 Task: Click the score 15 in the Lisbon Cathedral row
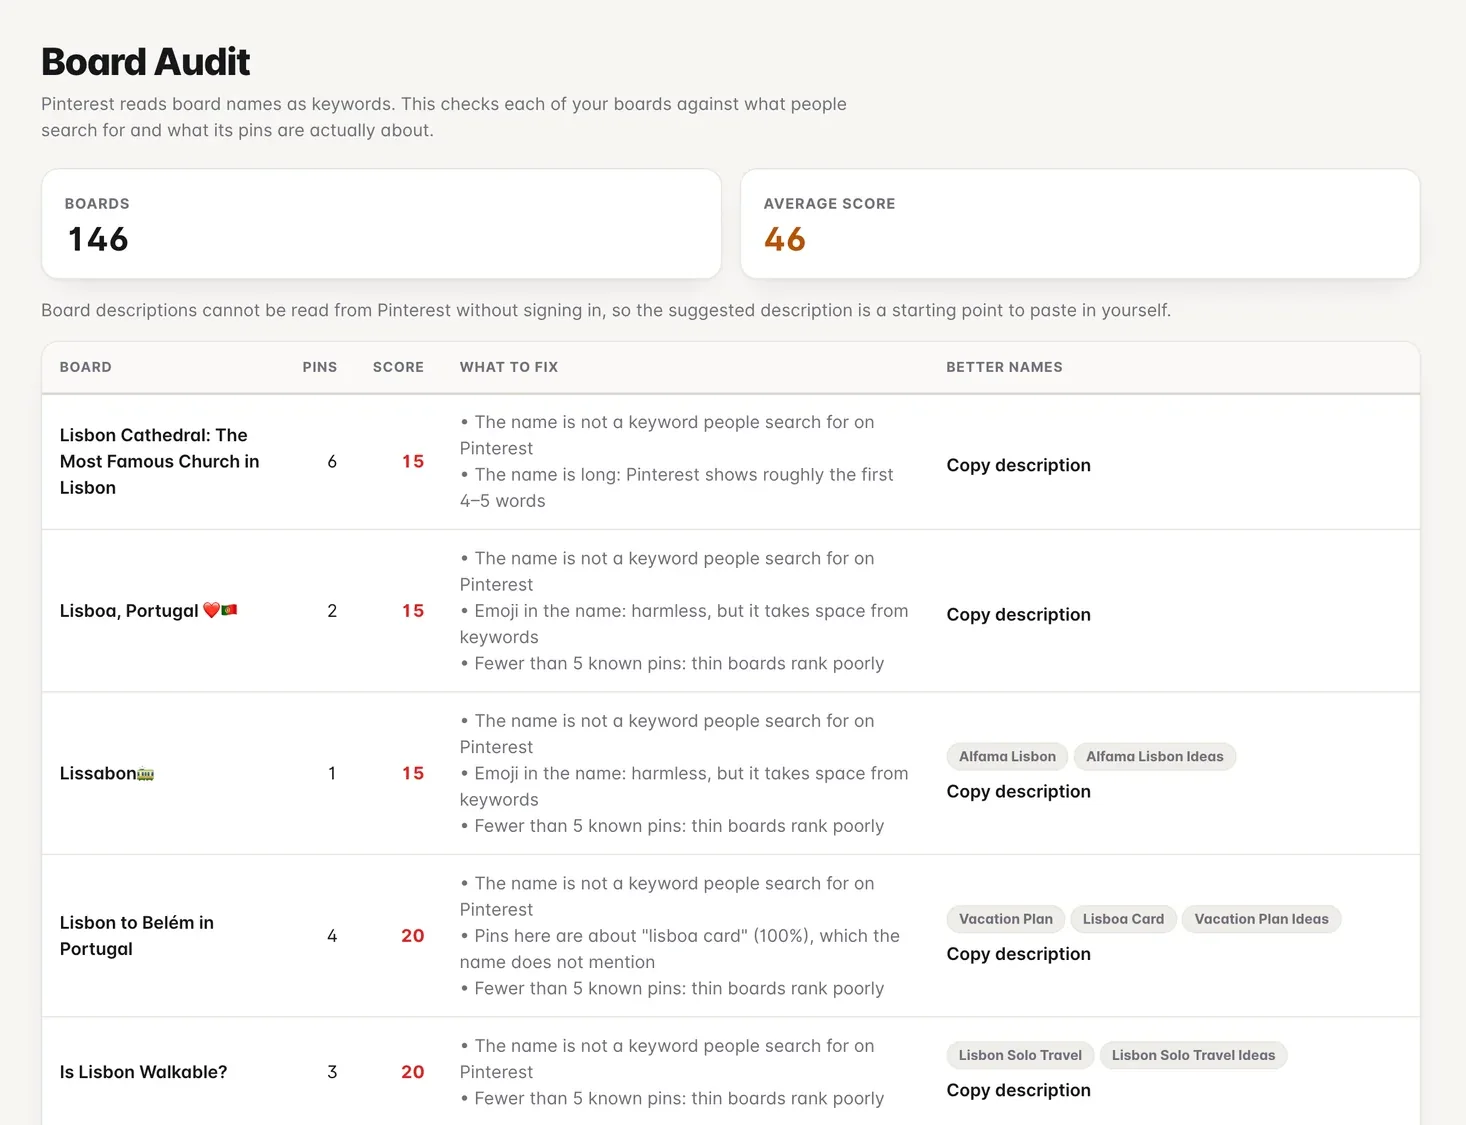pos(413,461)
